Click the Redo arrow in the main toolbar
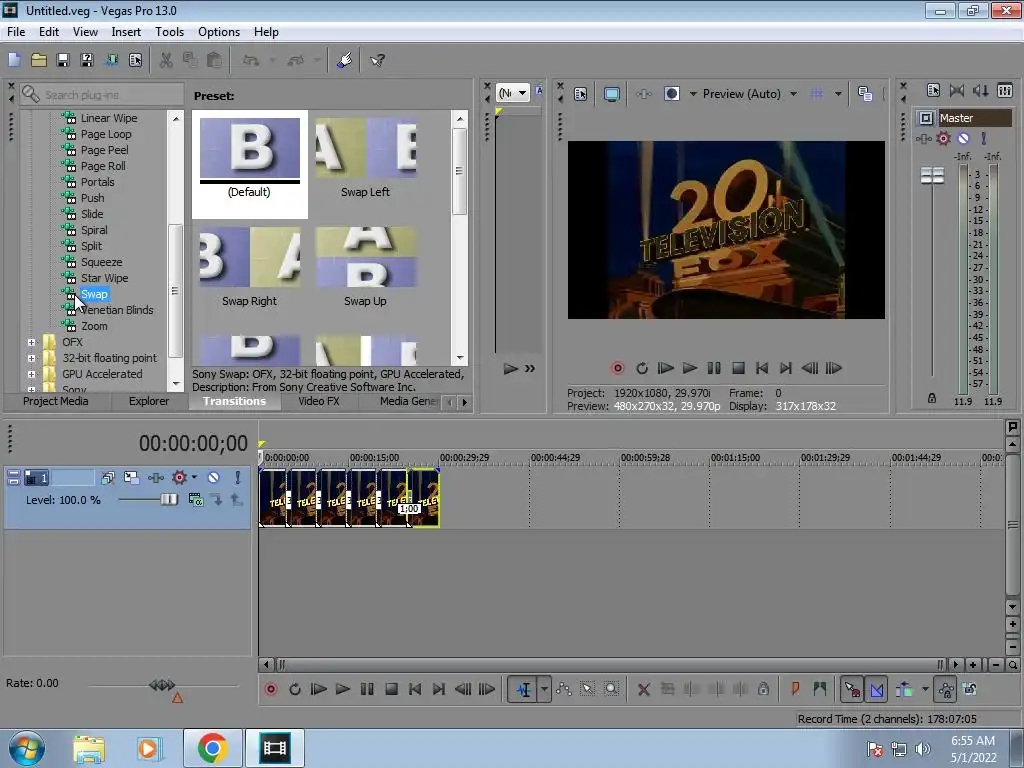Image resolution: width=1024 pixels, height=768 pixels. click(296, 60)
